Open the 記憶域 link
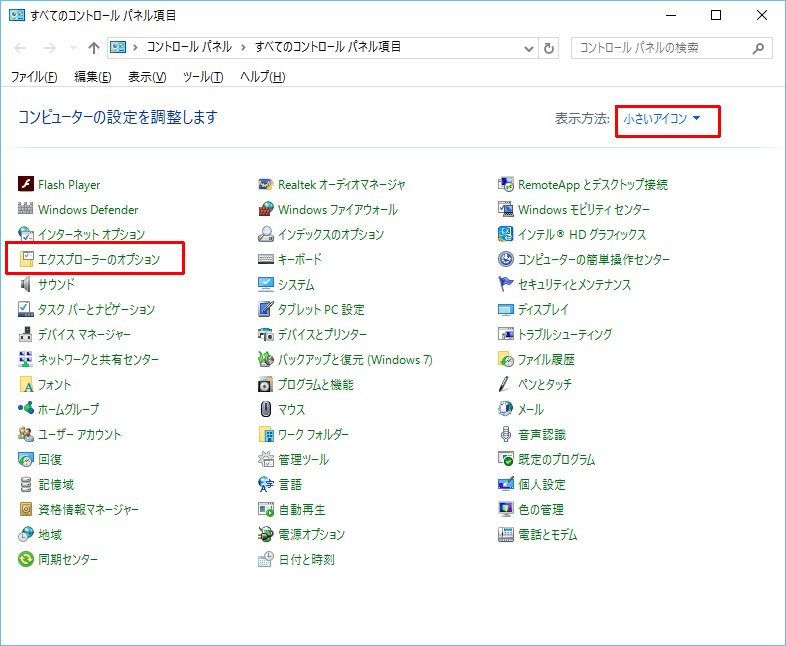 point(56,484)
